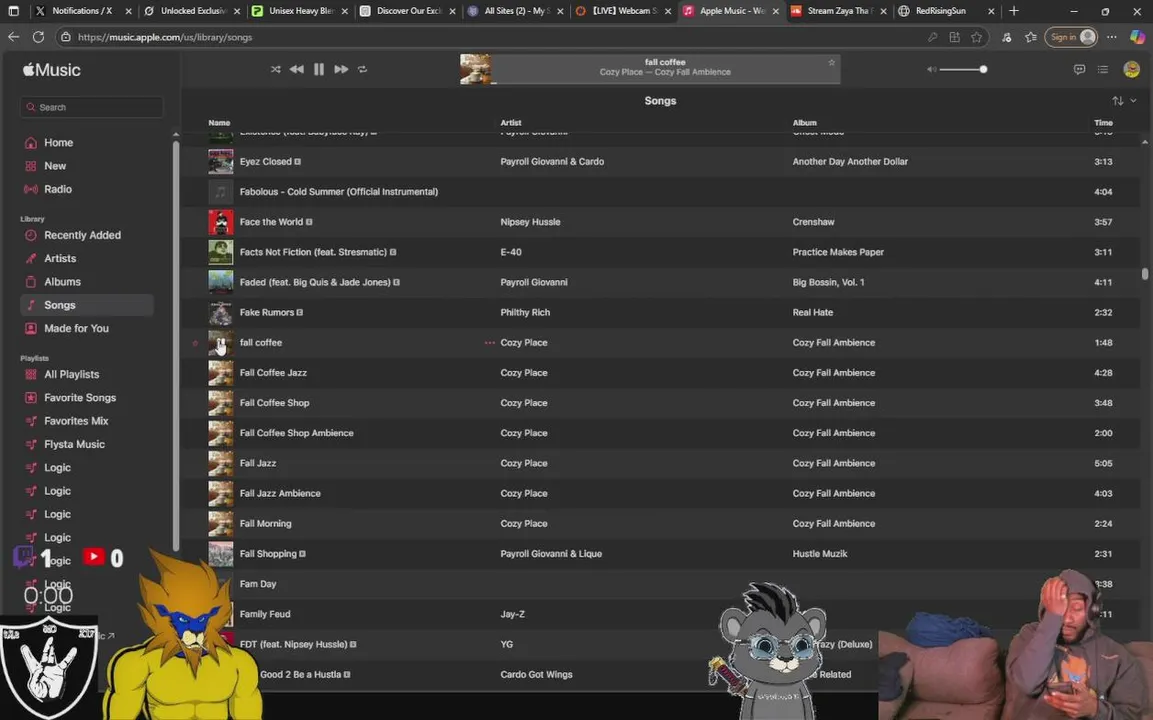
Task: Open the lyrics panel icon
Action: coord(1079,69)
